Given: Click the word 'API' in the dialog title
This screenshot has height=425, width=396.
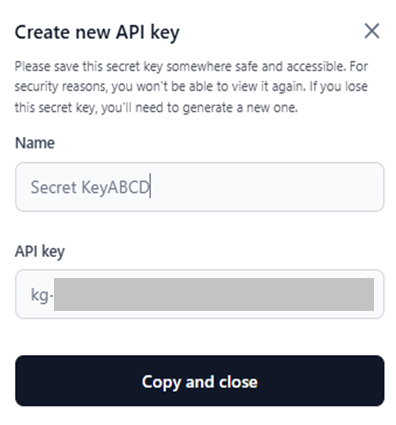Looking at the screenshot, I should tap(130, 32).
